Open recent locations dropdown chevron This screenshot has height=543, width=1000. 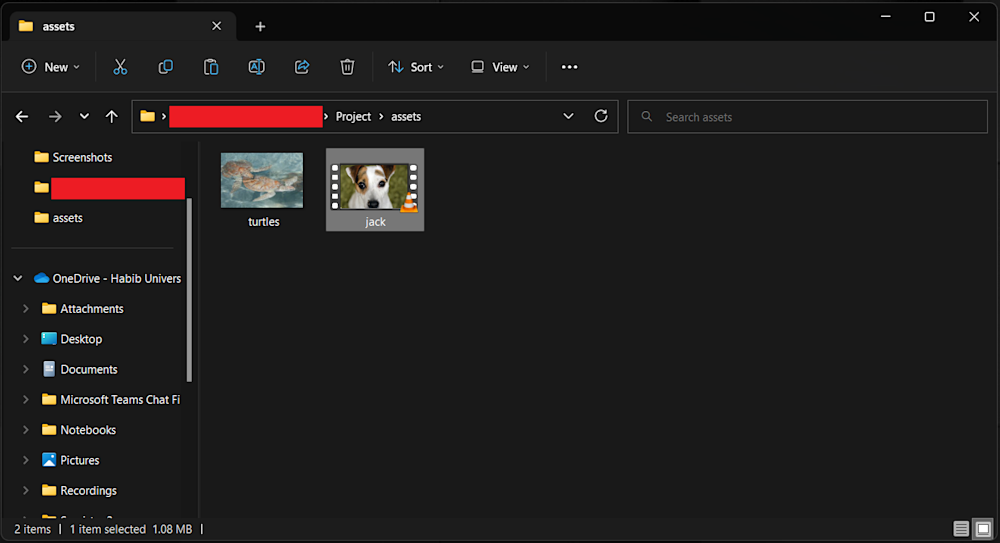click(84, 117)
